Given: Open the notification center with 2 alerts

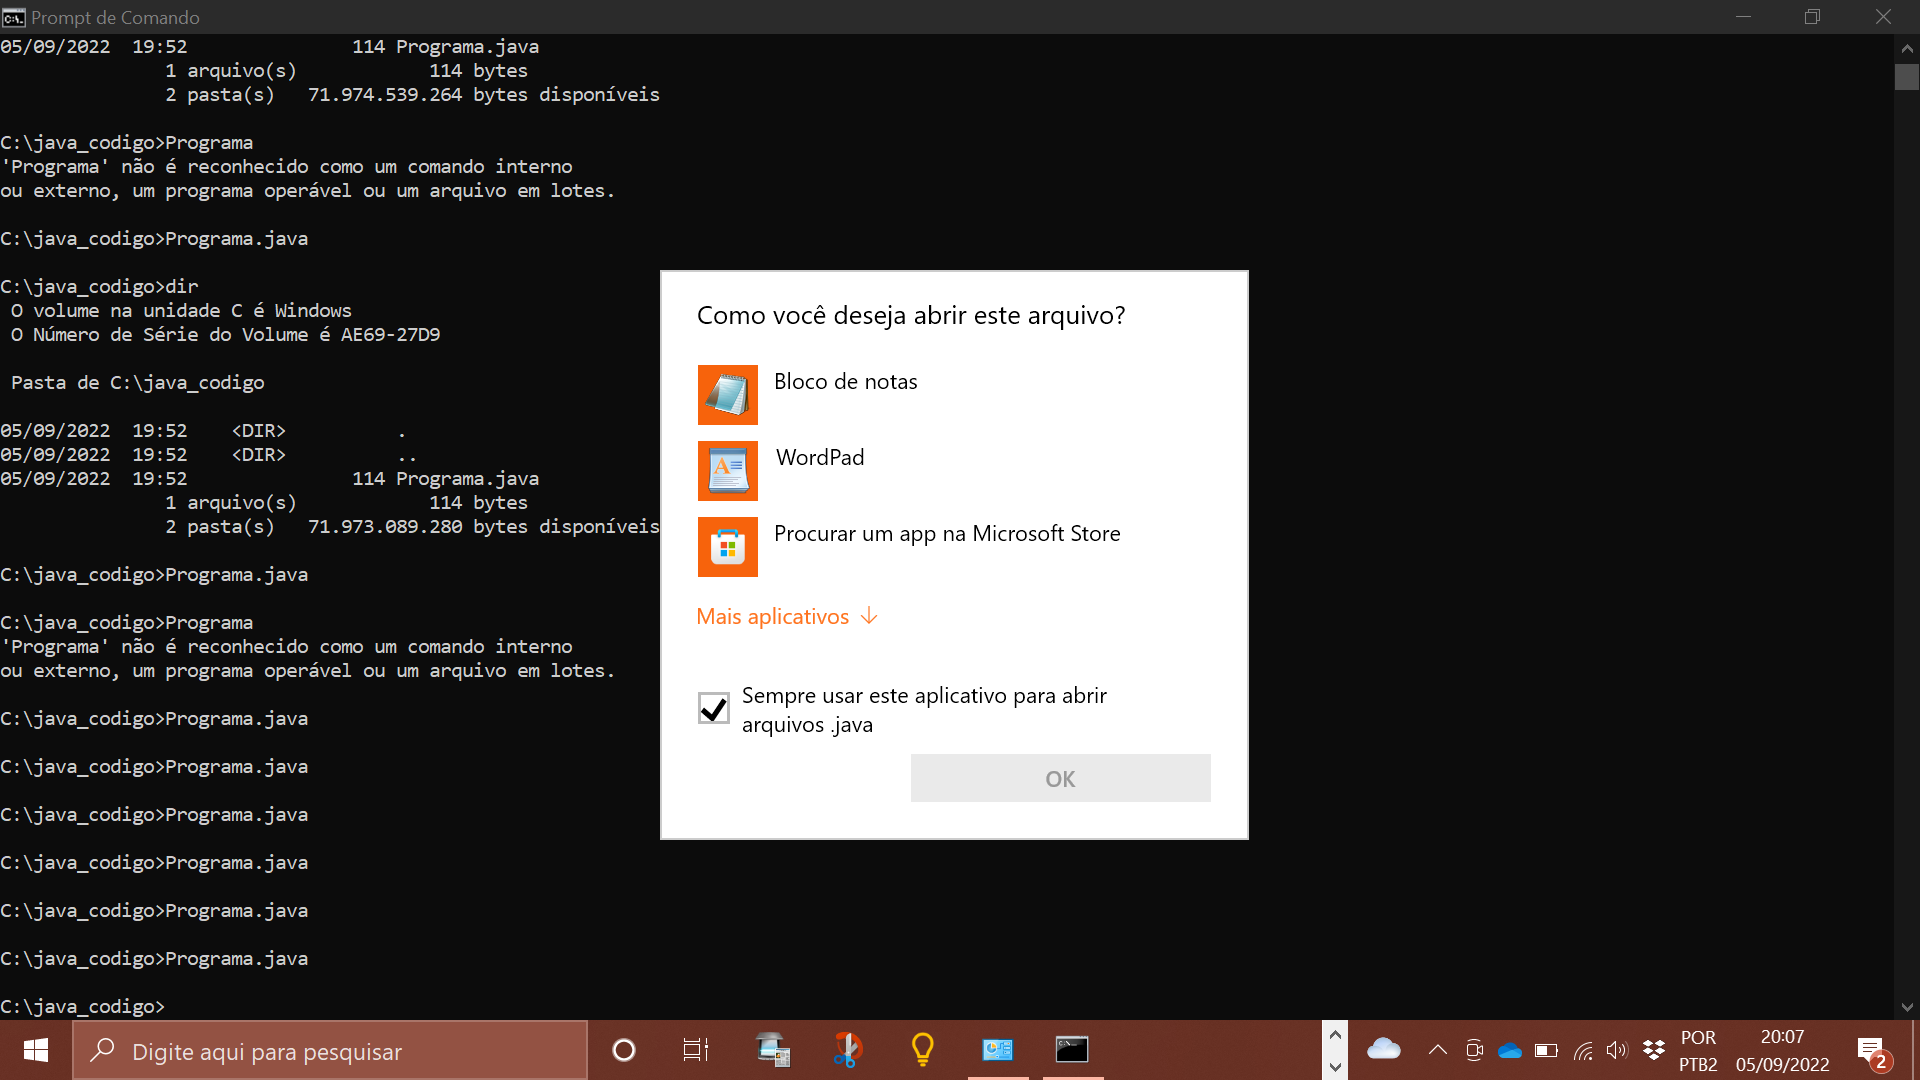Looking at the screenshot, I should pyautogui.click(x=1872, y=1052).
